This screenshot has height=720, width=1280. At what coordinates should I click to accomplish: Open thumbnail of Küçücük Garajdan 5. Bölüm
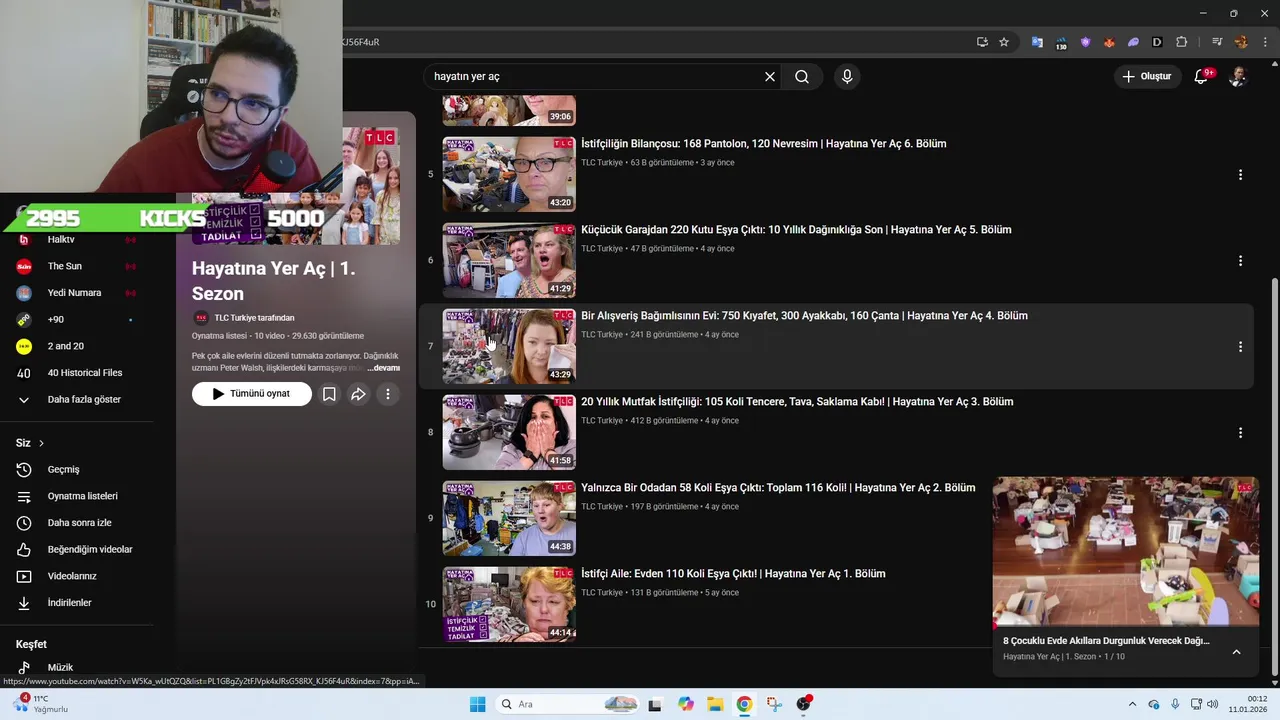point(509,260)
